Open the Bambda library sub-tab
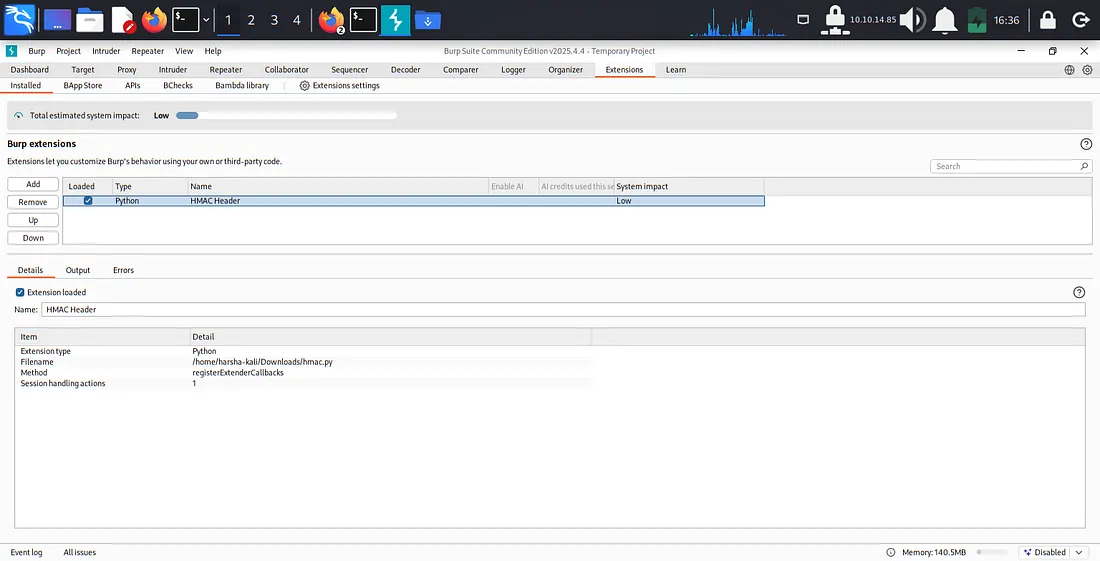Viewport: 1100px width, 561px height. click(242, 86)
